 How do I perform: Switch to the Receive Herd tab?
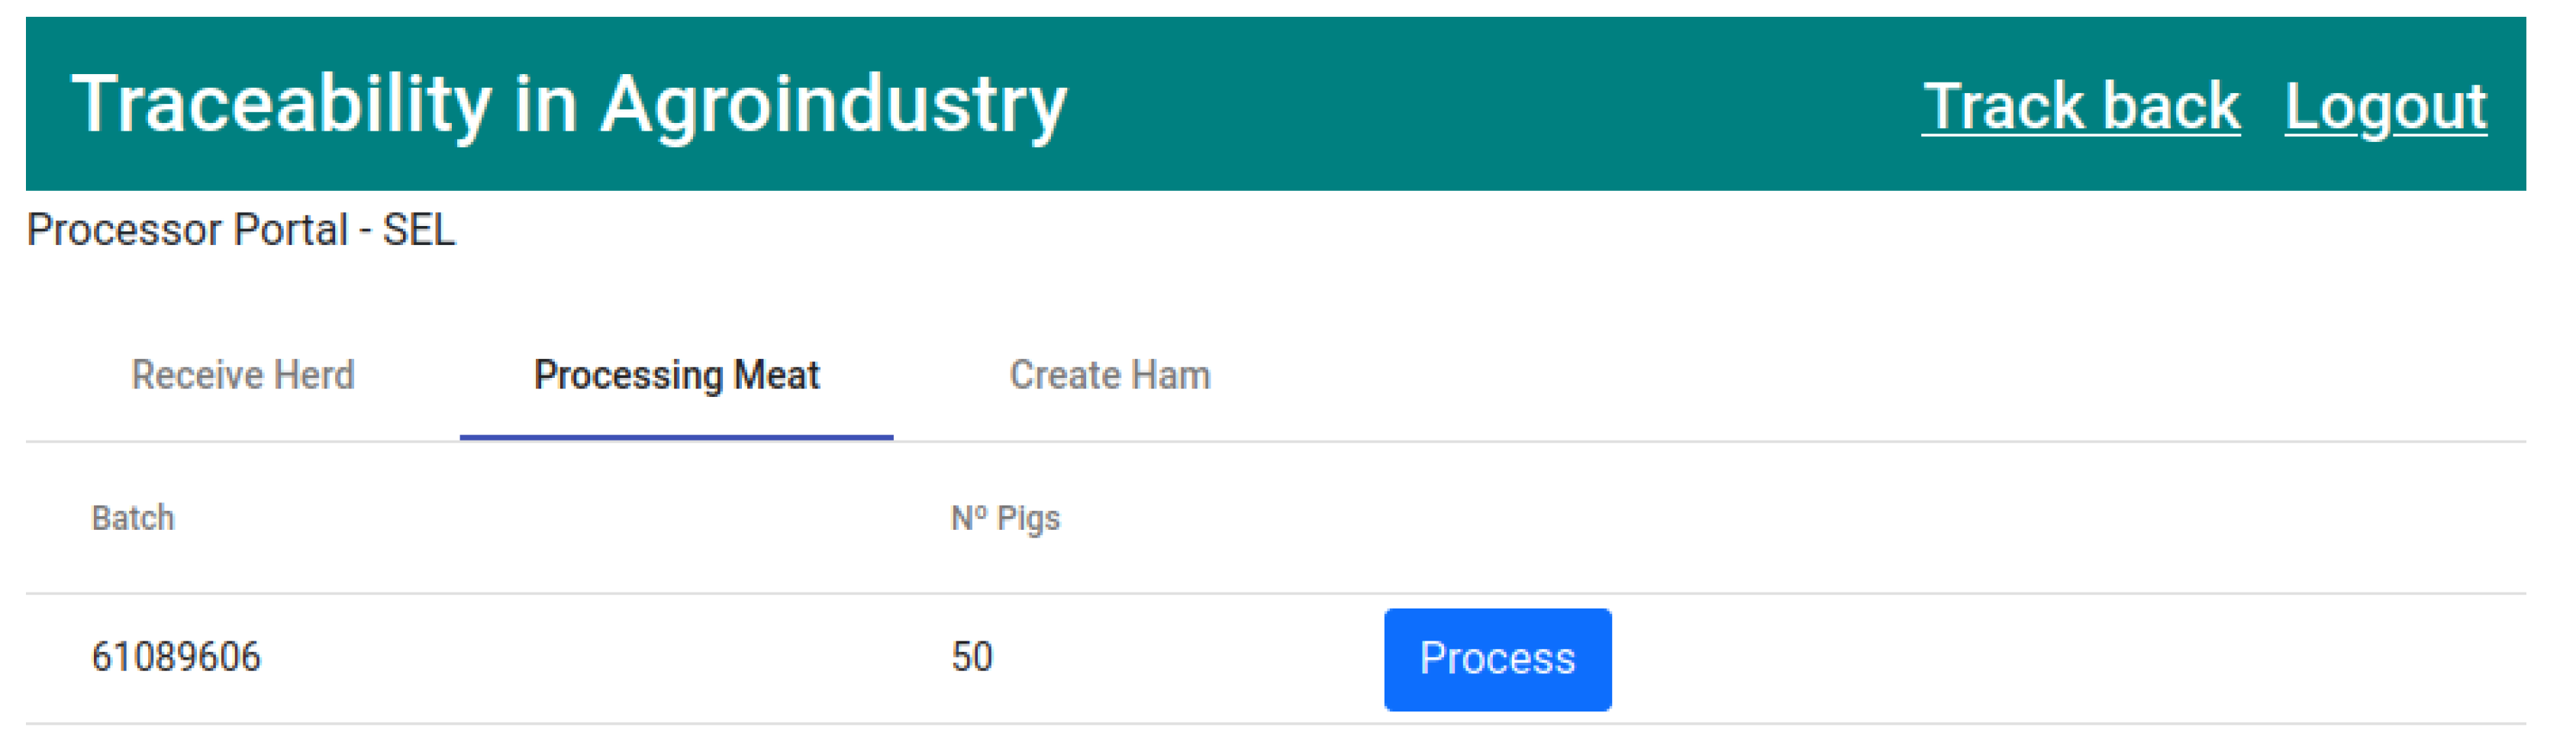coord(243,375)
